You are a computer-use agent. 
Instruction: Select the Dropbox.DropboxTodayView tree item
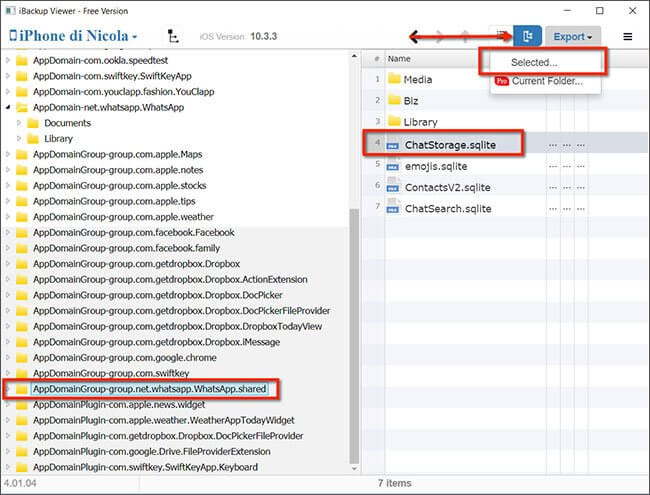tap(177, 326)
